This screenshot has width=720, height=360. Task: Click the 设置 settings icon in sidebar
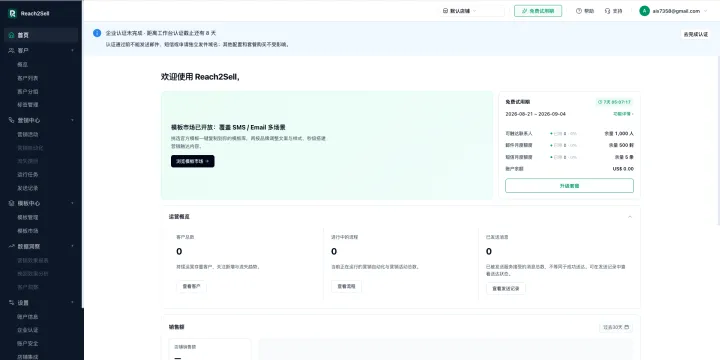(11, 303)
